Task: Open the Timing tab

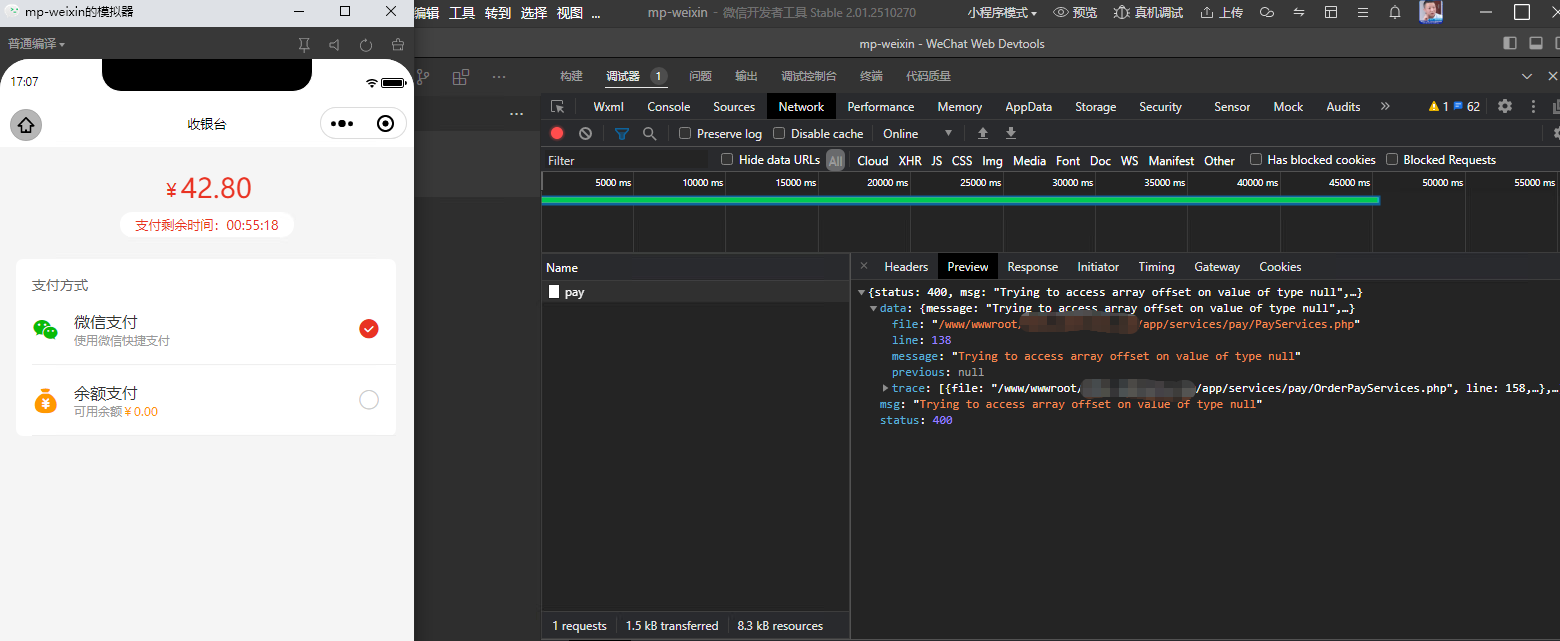Action: (1156, 267)
